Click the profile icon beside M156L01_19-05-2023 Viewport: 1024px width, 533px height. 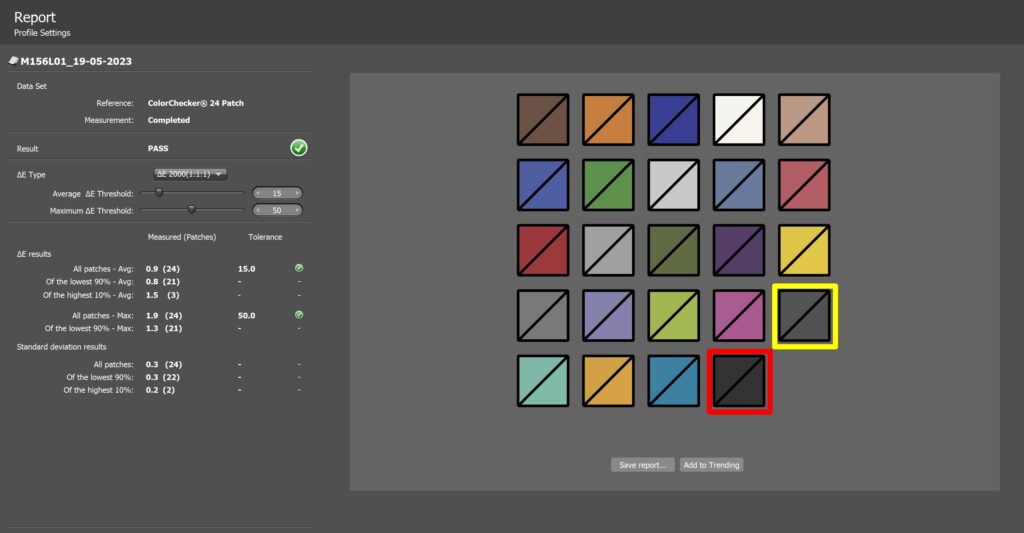[x=13, y=61]
